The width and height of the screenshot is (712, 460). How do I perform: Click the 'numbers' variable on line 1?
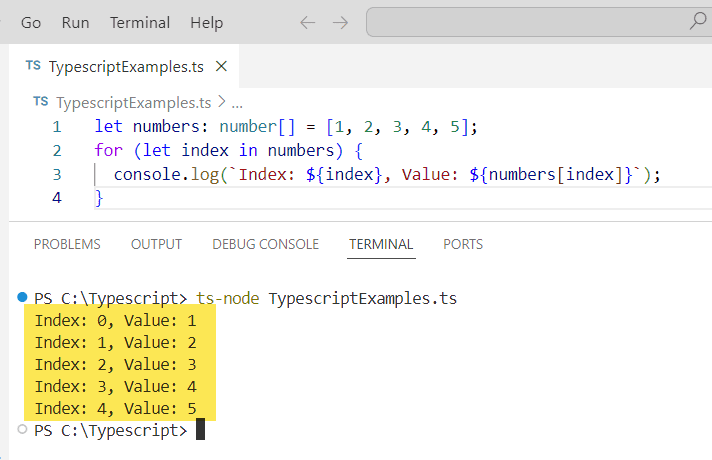click(166, 127)
